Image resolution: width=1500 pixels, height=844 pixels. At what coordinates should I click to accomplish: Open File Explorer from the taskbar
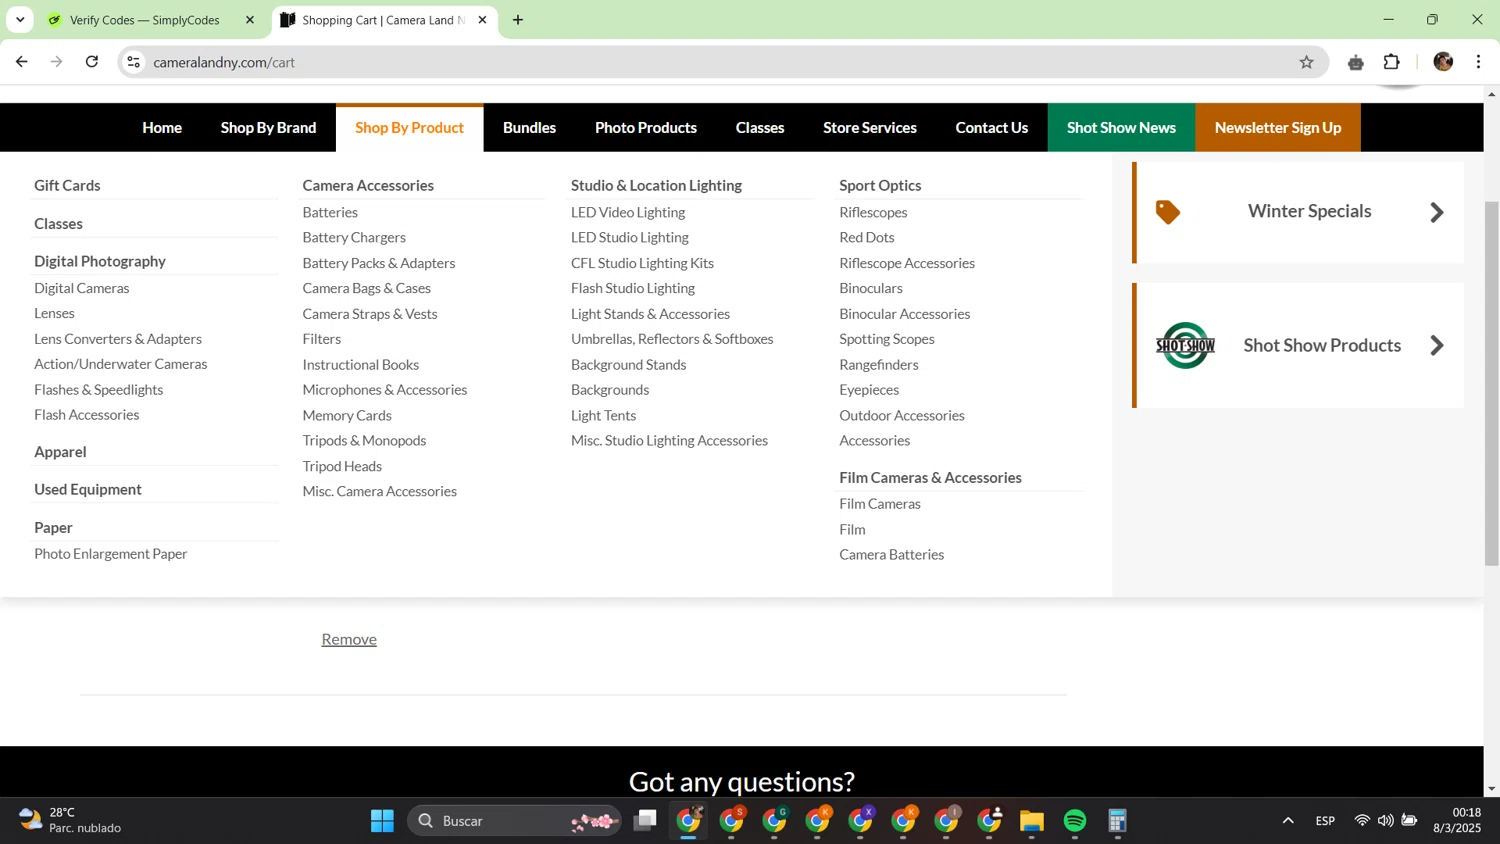point(1032,821)
